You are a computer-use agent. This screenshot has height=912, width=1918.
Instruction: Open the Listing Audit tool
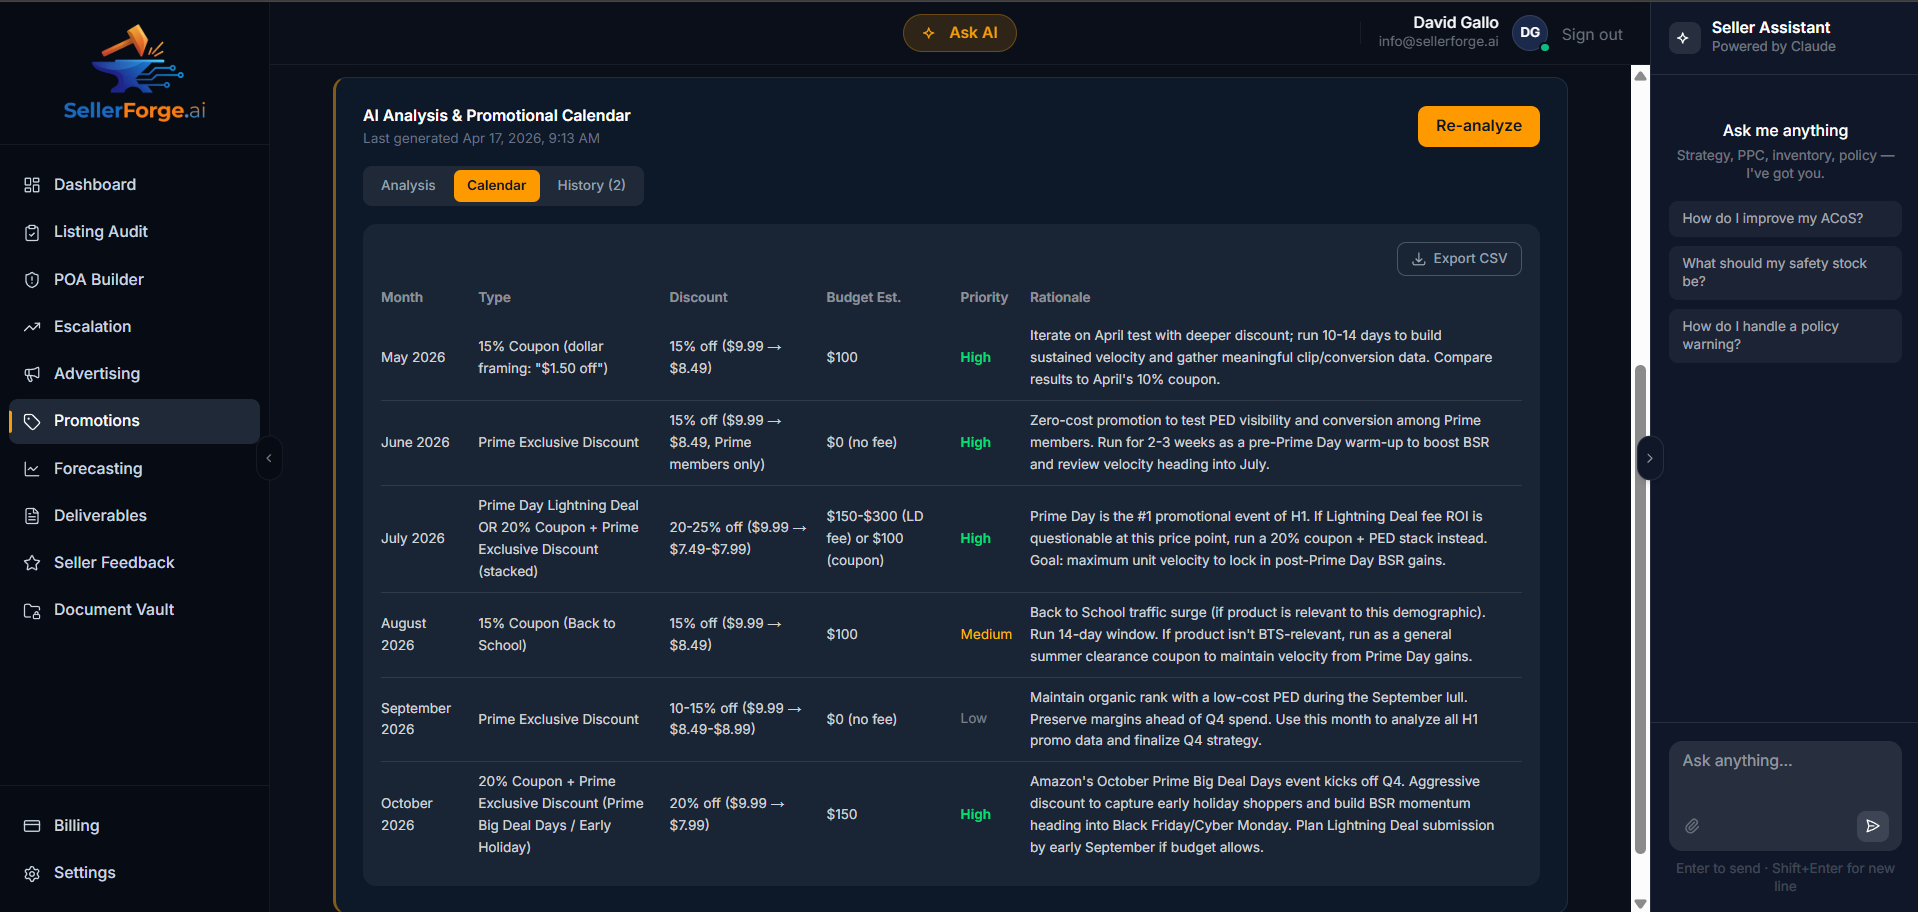(x=100, y=231)
